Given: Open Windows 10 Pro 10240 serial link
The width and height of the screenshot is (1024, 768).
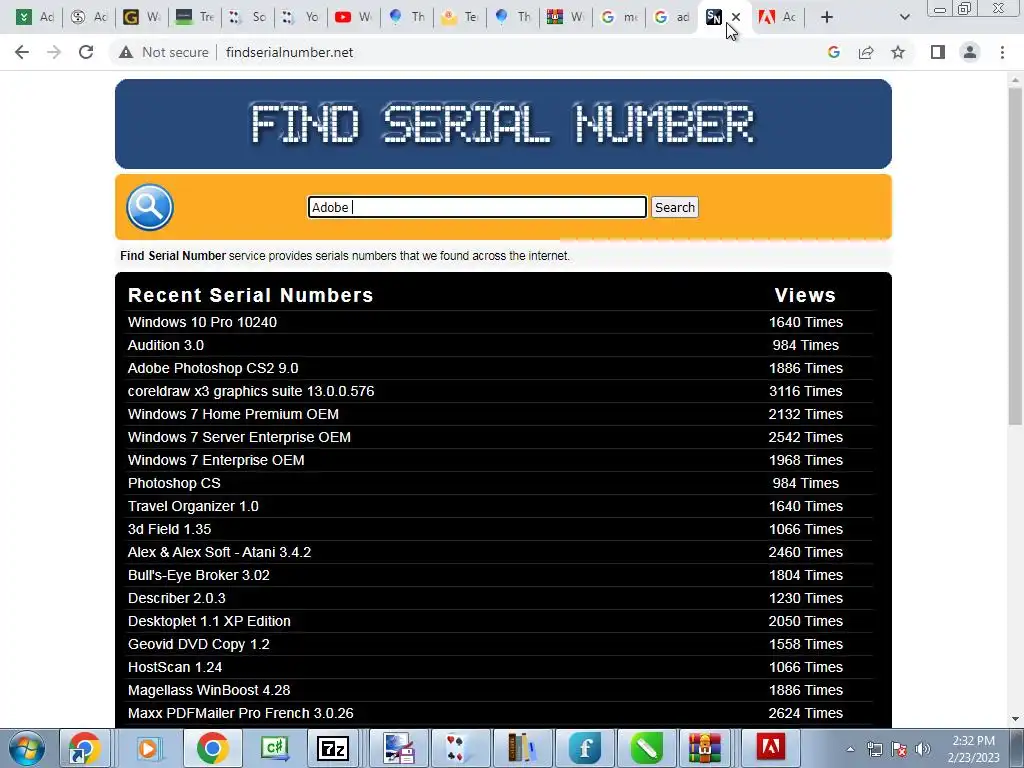Looking at the screenshot, I should point(202,322).
